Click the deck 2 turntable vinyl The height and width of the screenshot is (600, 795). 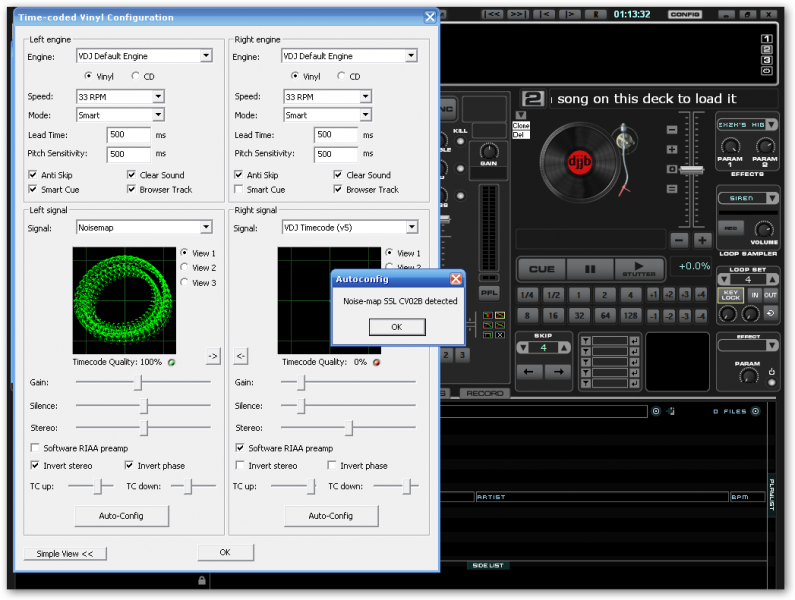[580, 162]
